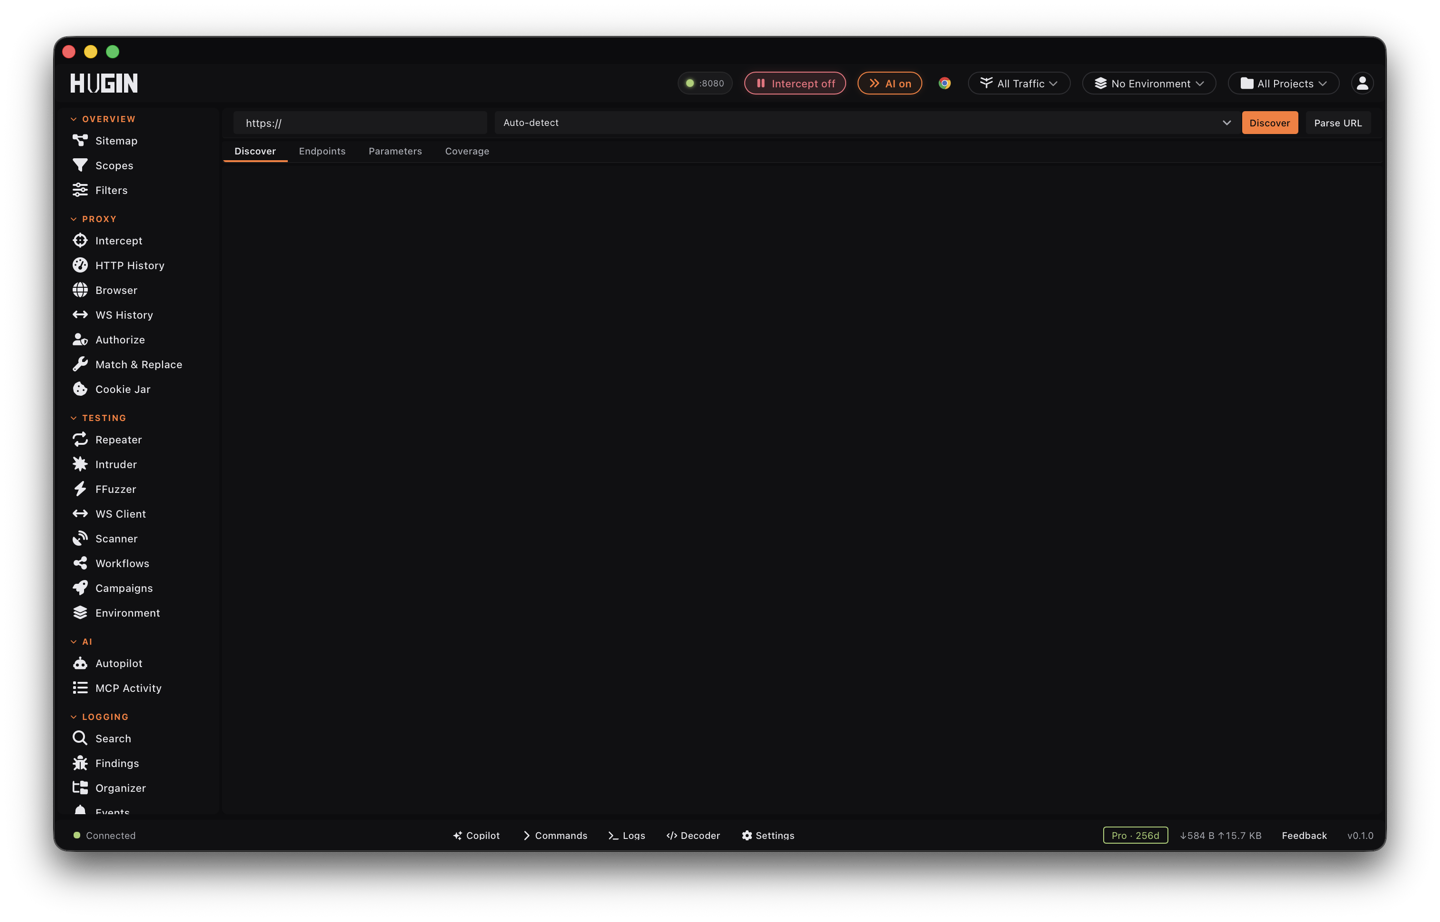Open Copilot from the bottom bar

[x=476, y=835]
